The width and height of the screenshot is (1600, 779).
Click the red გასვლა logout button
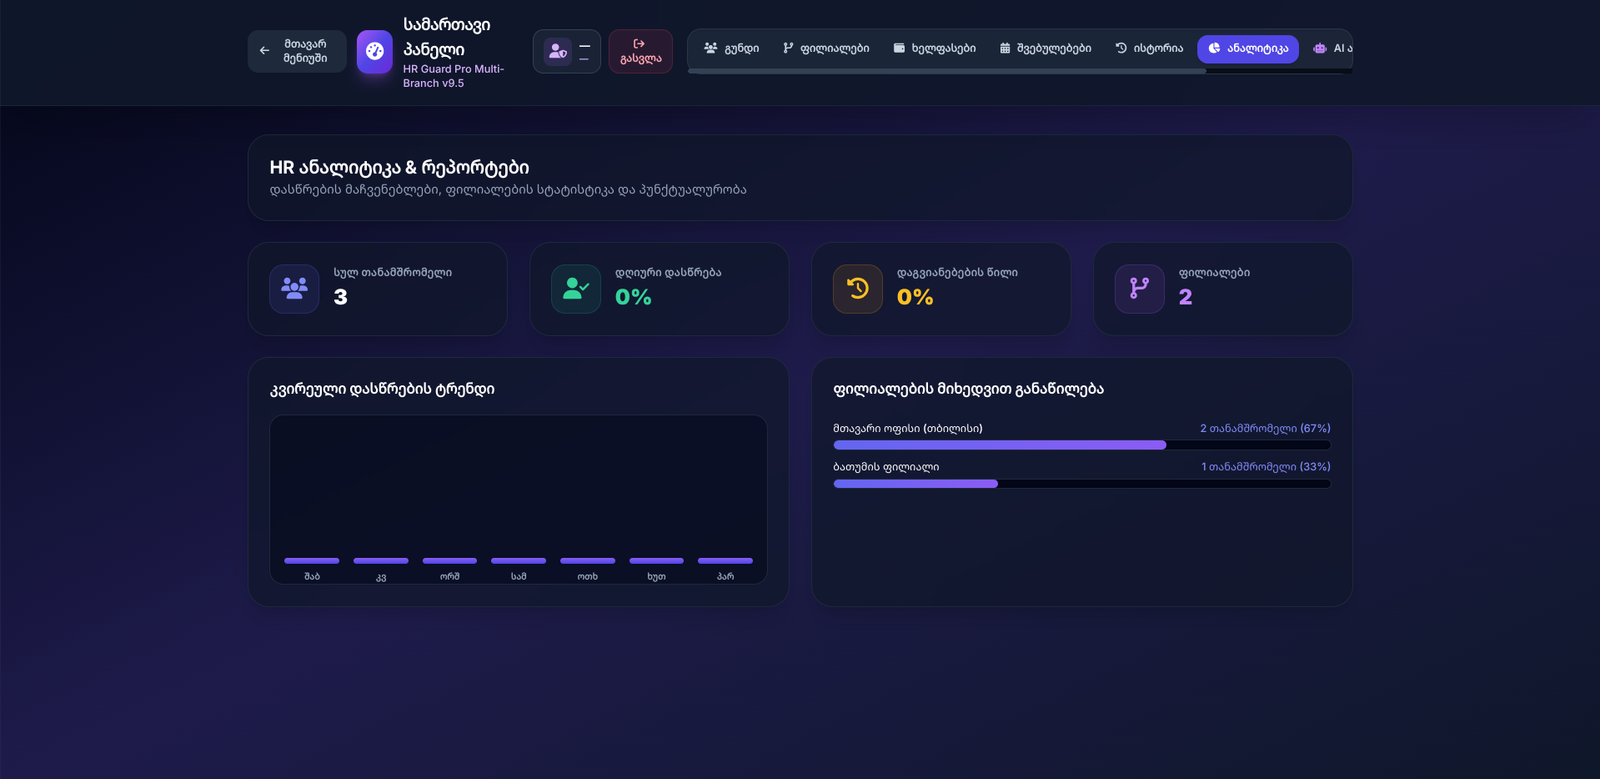click(x=640, y=51)
